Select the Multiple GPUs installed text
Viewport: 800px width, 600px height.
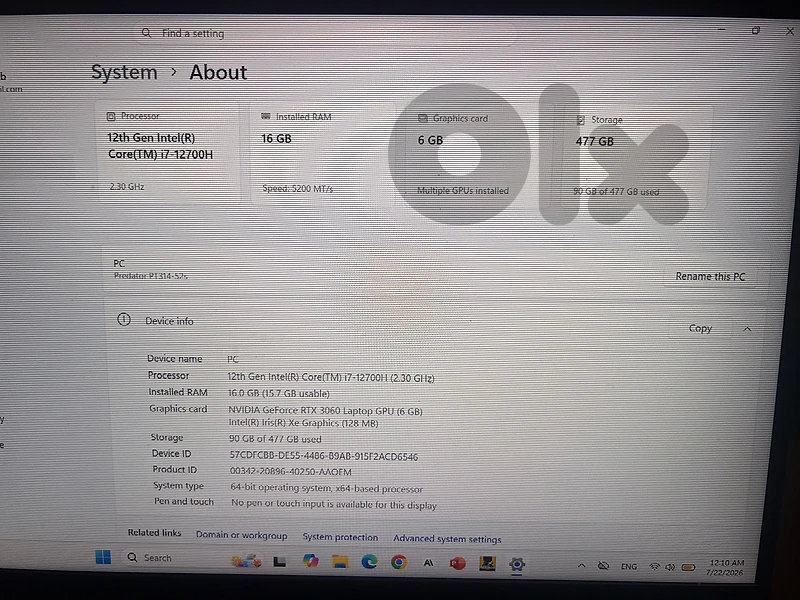click(x=463, y=191)
